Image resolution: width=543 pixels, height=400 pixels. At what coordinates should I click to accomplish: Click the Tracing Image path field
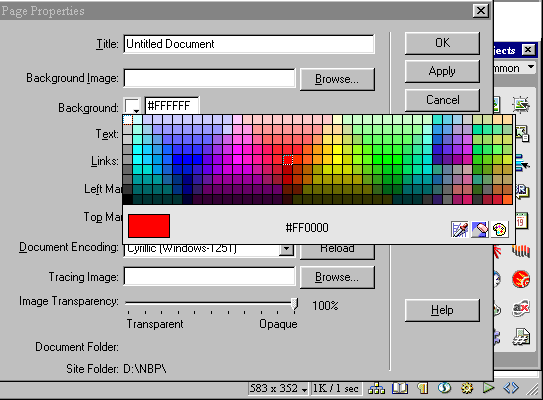pos(209,276)
